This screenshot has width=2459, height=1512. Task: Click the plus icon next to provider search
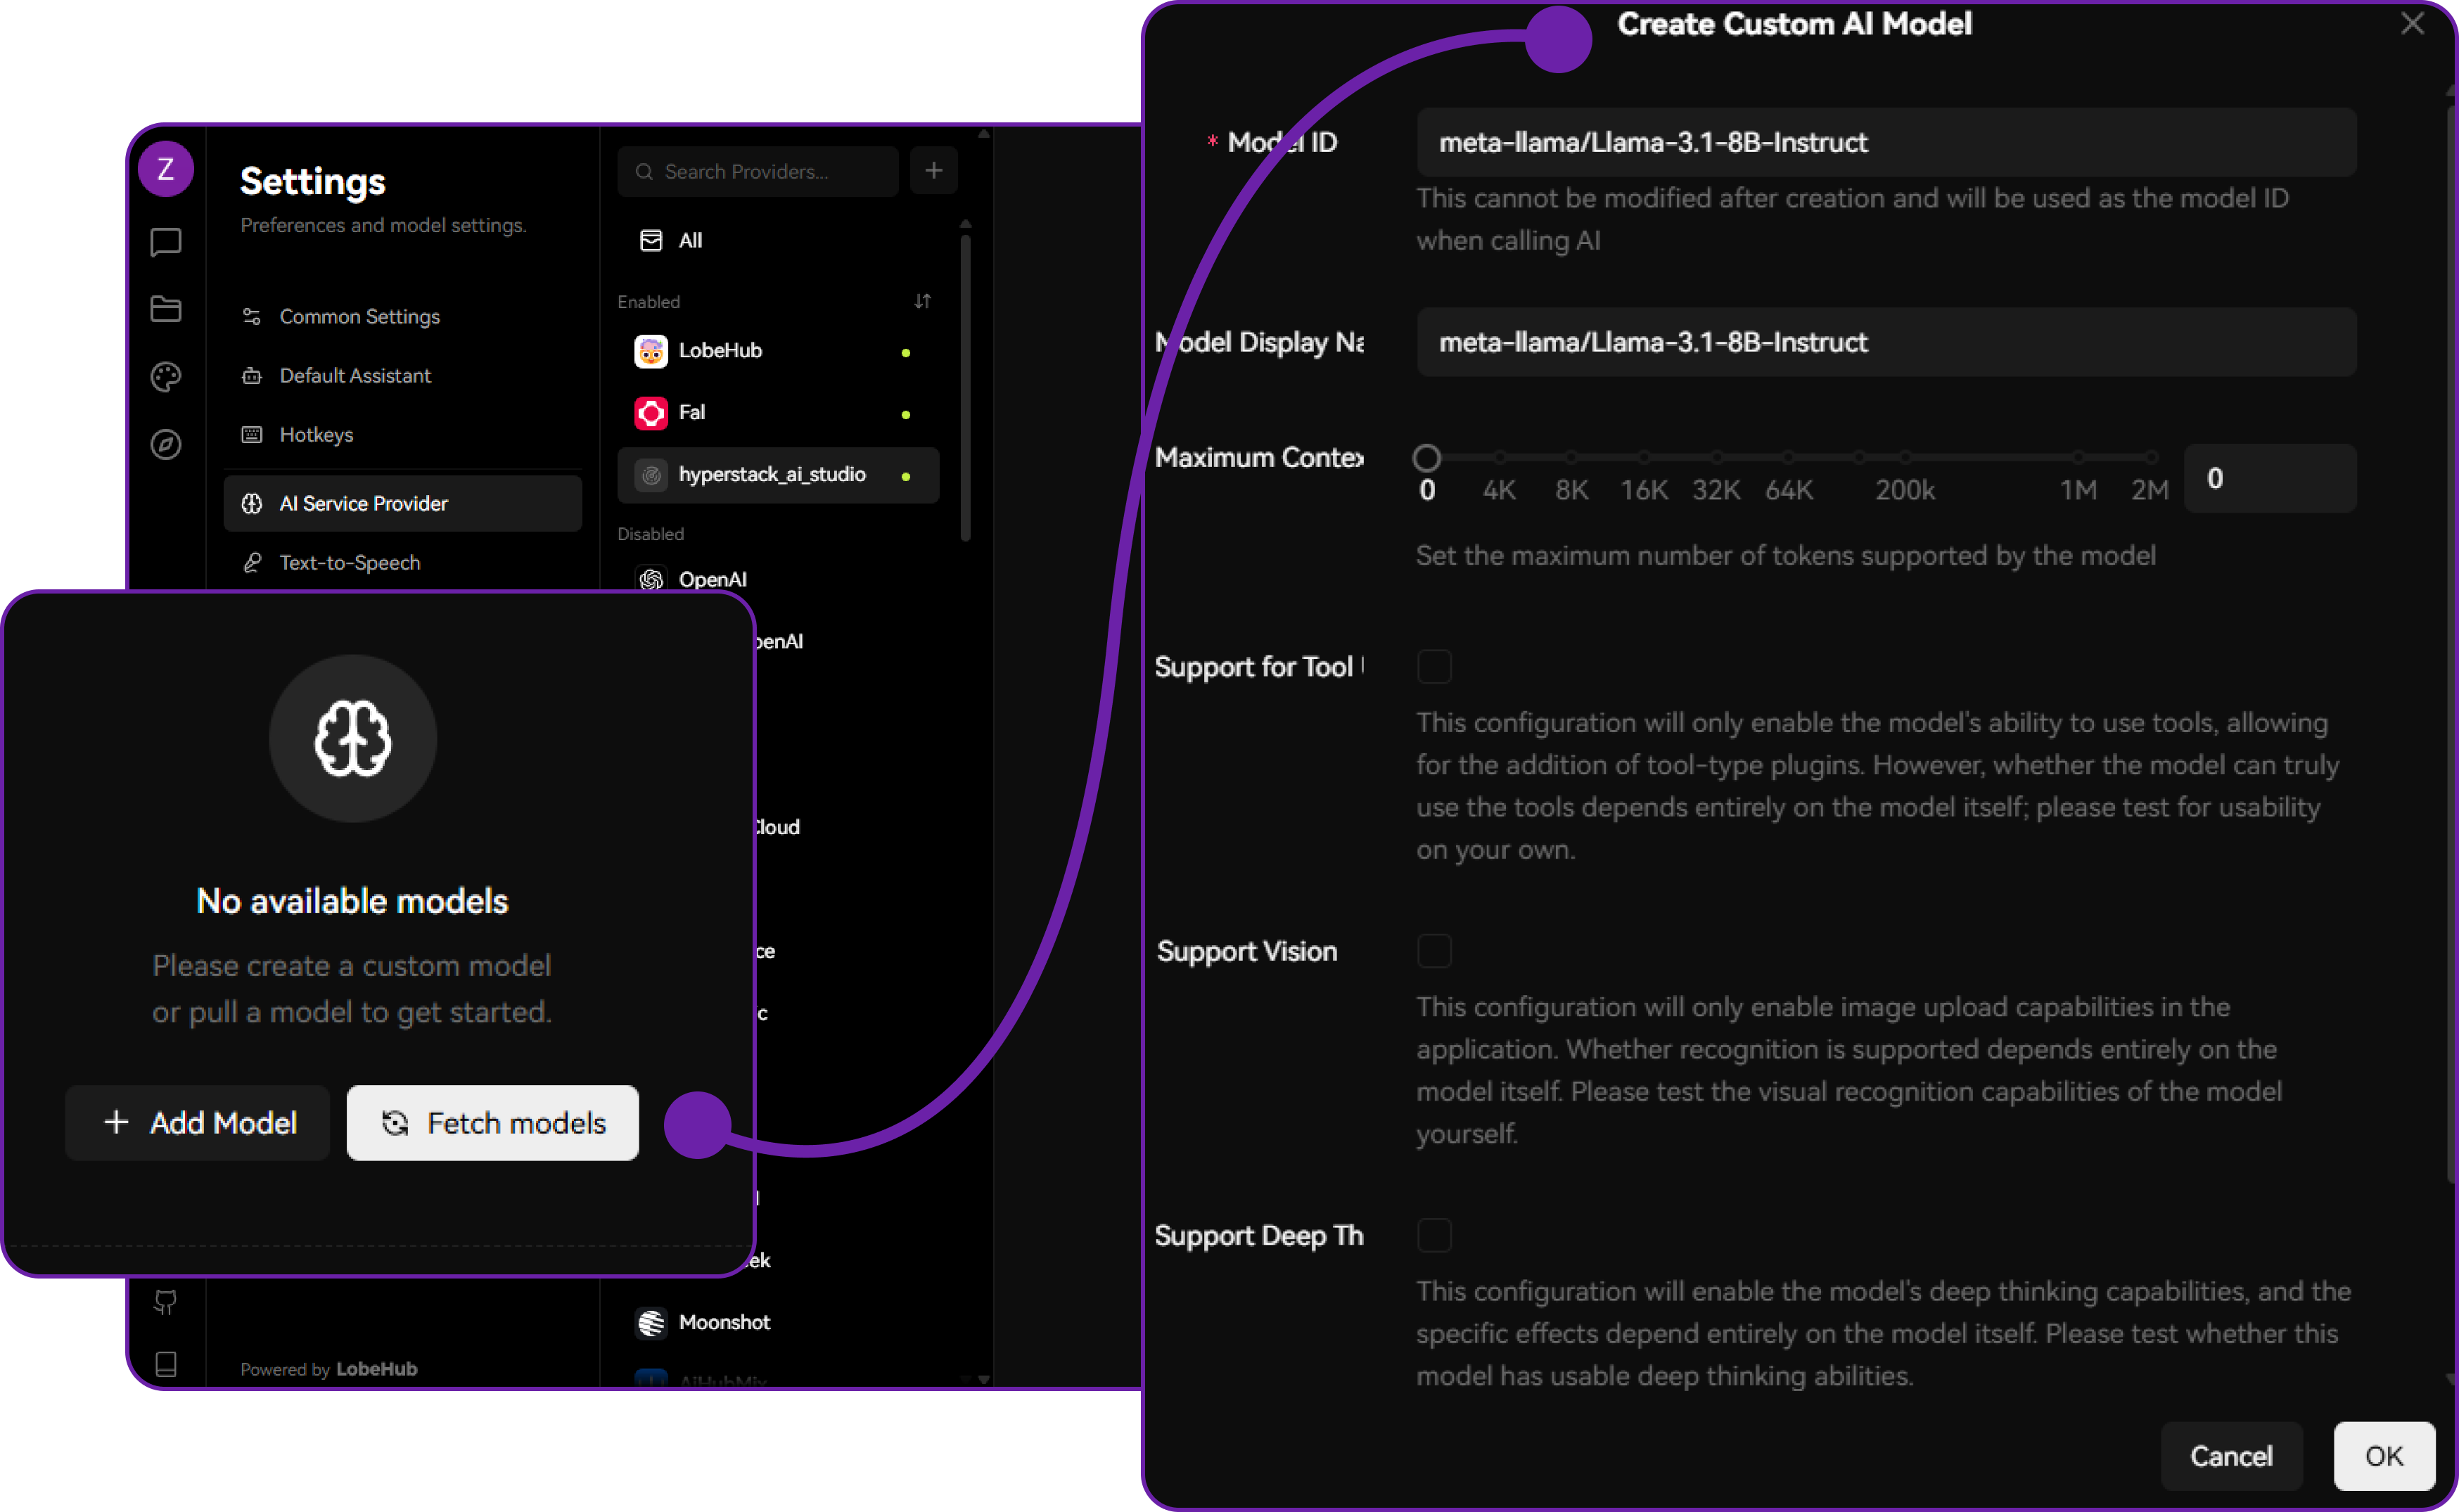933,171
